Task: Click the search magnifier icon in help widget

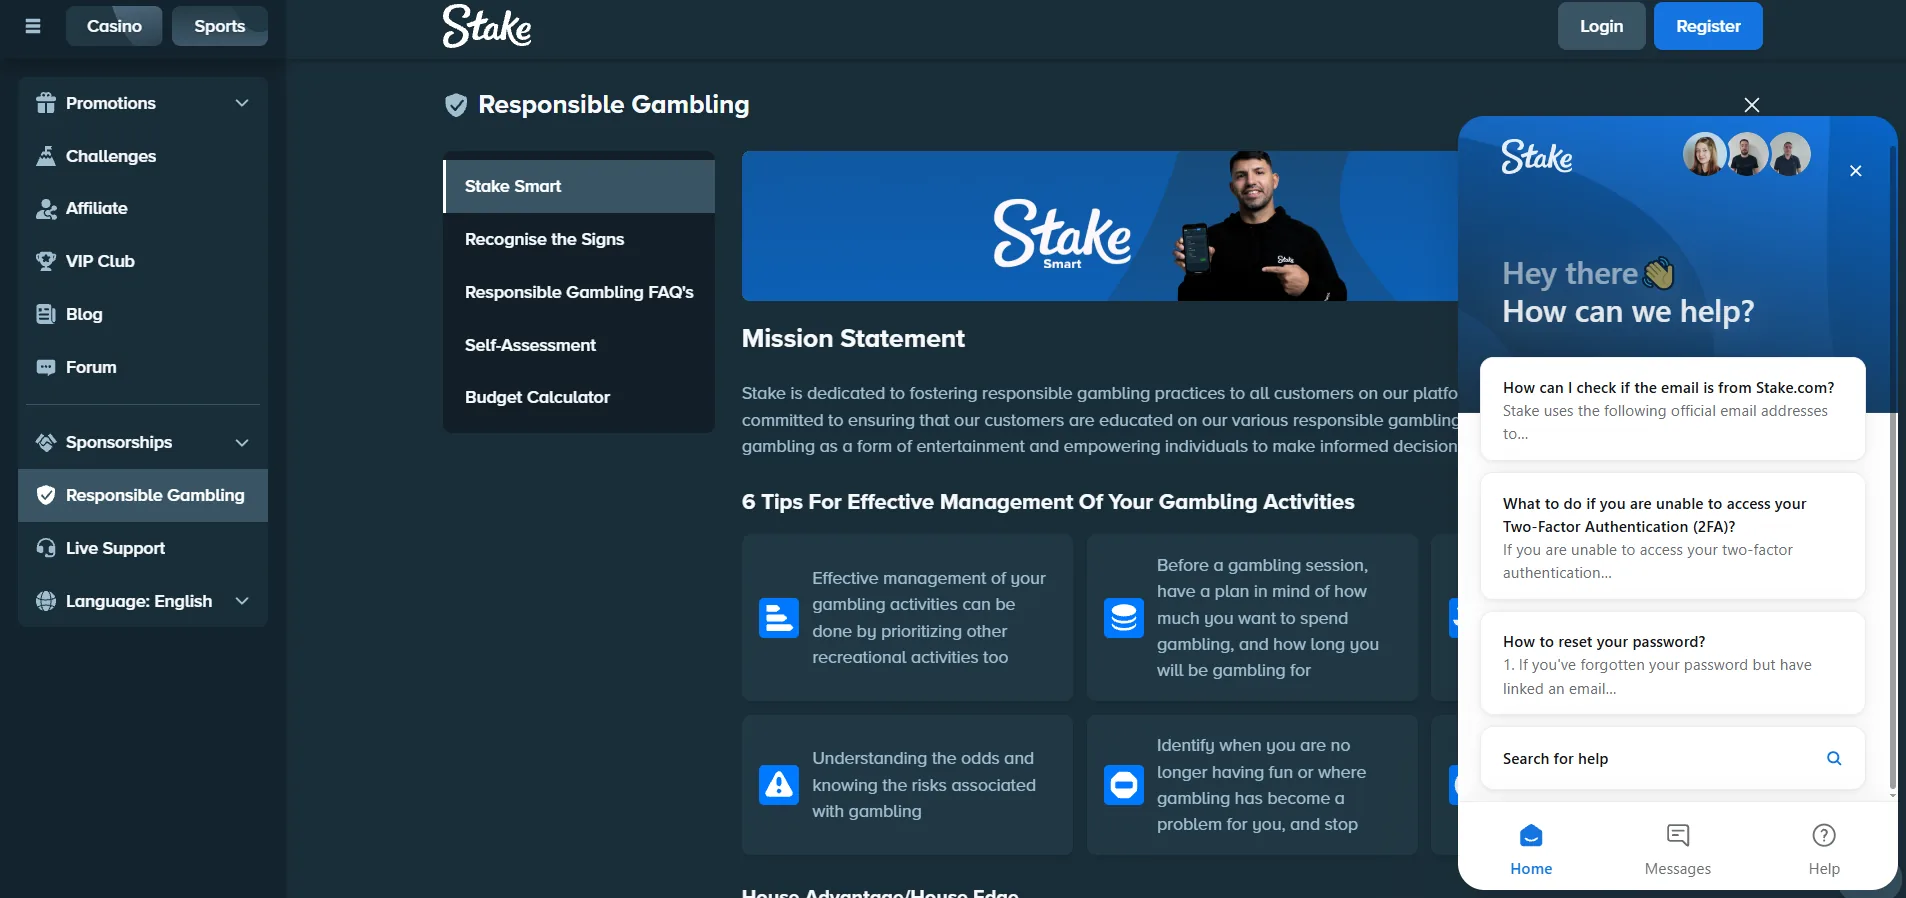Action: pyautogui.click(x=1834, y=758)
